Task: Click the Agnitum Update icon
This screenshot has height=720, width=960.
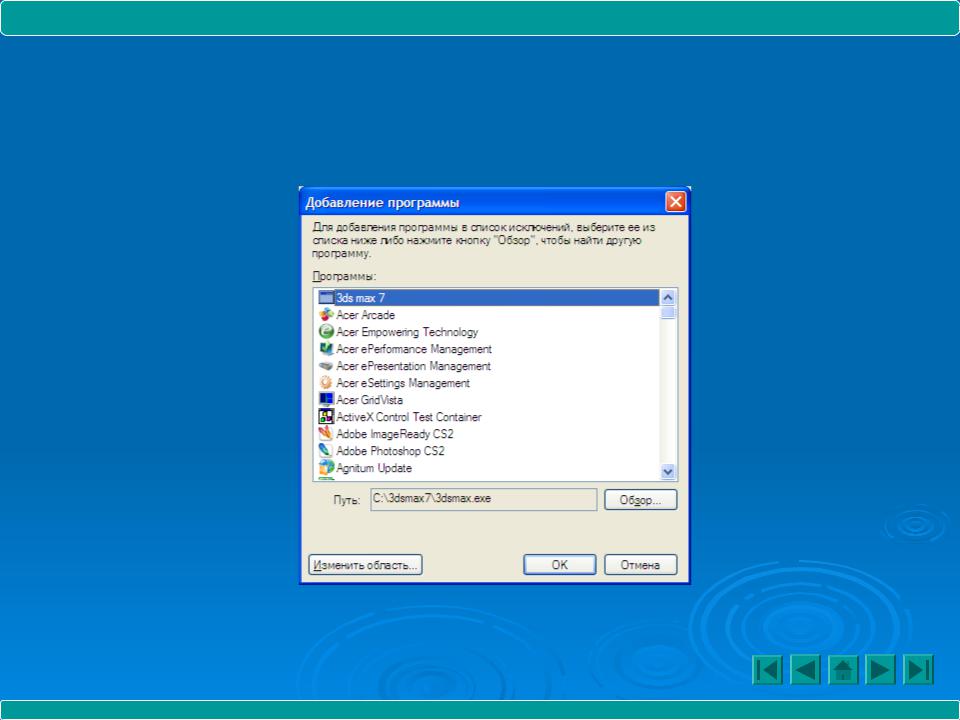Action: pyautogui.click(x=326, y=468)
